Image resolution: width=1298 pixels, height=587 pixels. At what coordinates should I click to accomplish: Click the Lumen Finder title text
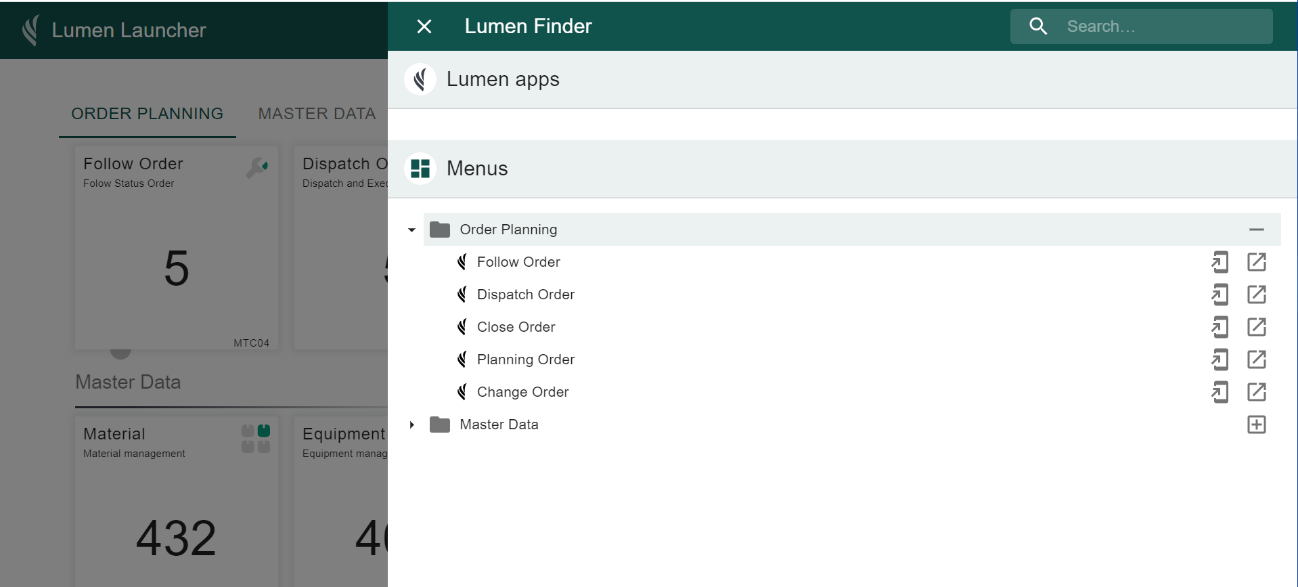click(x=528, y=27)
